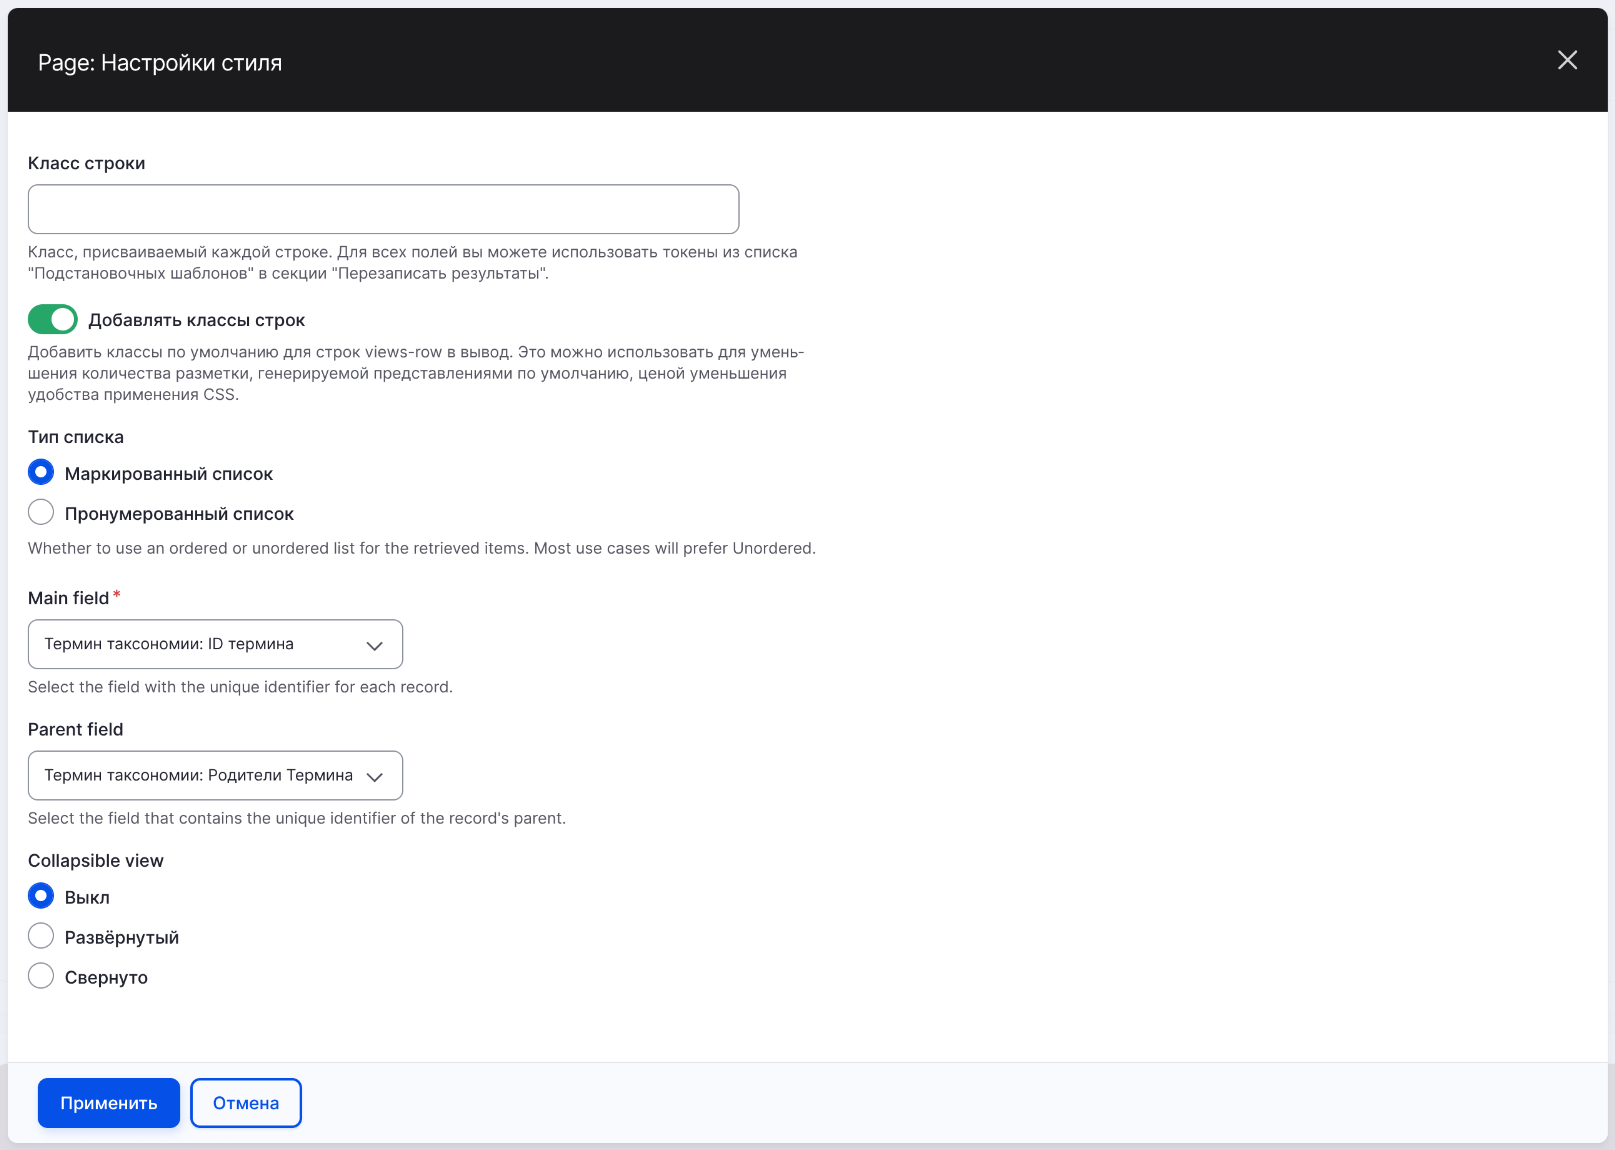Close the Настройки стиля dialog
The height and width of the screenshot is (1150, 1615).
coord(1567,60)
